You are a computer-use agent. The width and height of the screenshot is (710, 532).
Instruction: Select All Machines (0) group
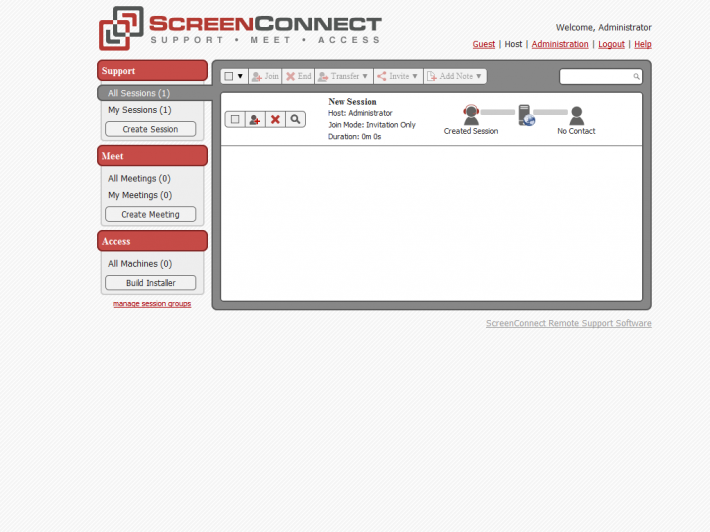(x=140, y=264)
